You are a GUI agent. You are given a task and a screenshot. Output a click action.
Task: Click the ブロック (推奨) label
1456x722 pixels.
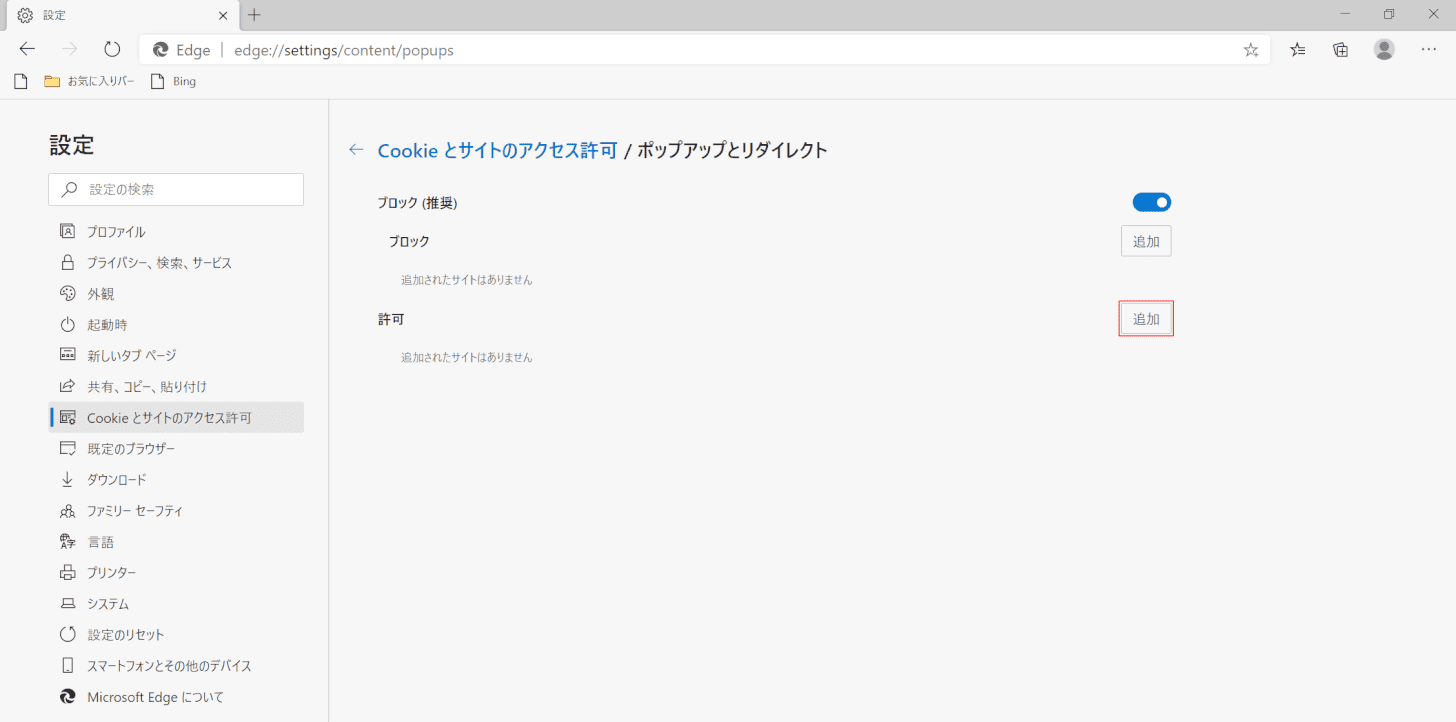[x=417, y=203]
